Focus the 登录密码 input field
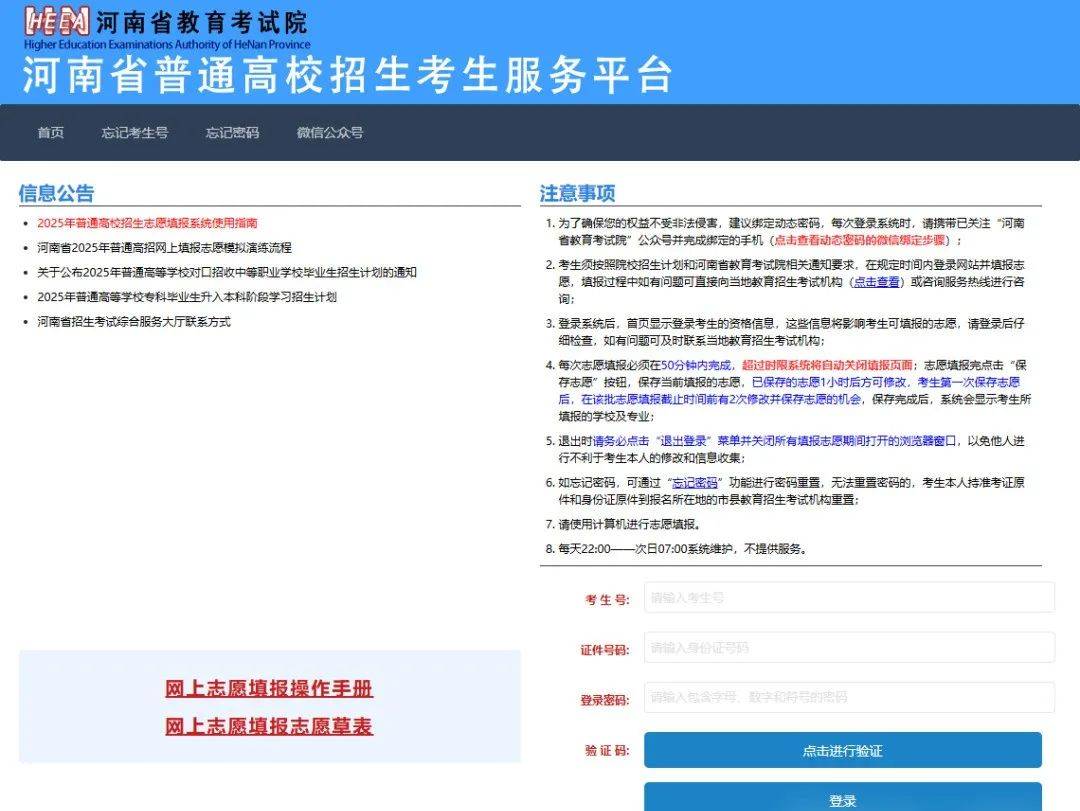The height and width of the screenshot is (811, 1080). point(849,697)
